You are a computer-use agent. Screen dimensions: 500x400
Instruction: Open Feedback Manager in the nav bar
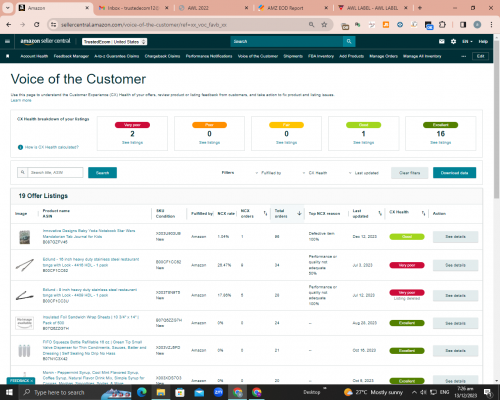coord(71,56)
